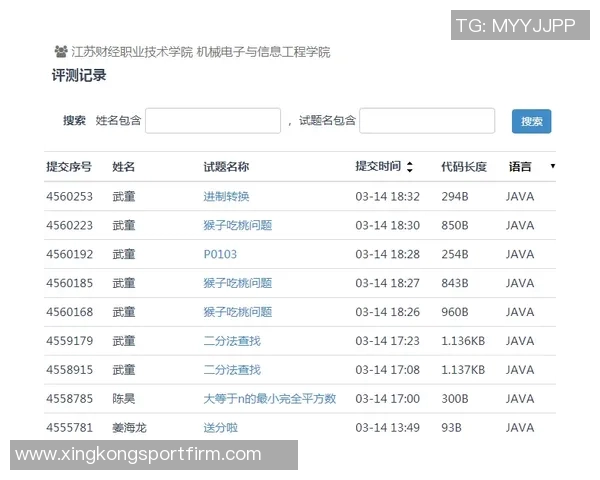Select submission number 4560253

point(70,196)
